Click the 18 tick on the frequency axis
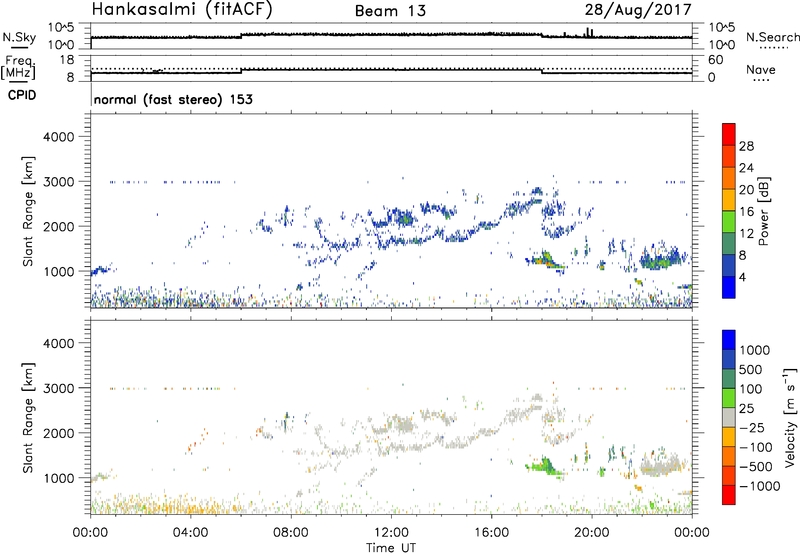 coord(67,60)
